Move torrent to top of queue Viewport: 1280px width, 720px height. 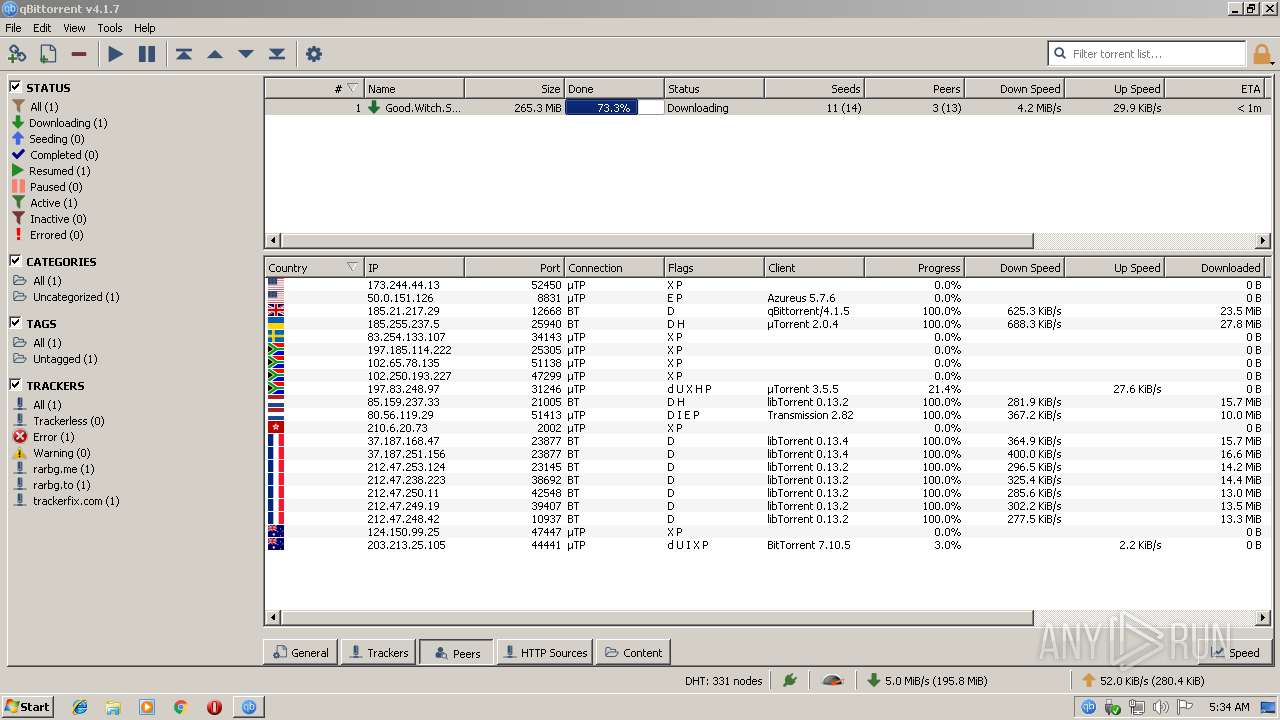[184, 54]
